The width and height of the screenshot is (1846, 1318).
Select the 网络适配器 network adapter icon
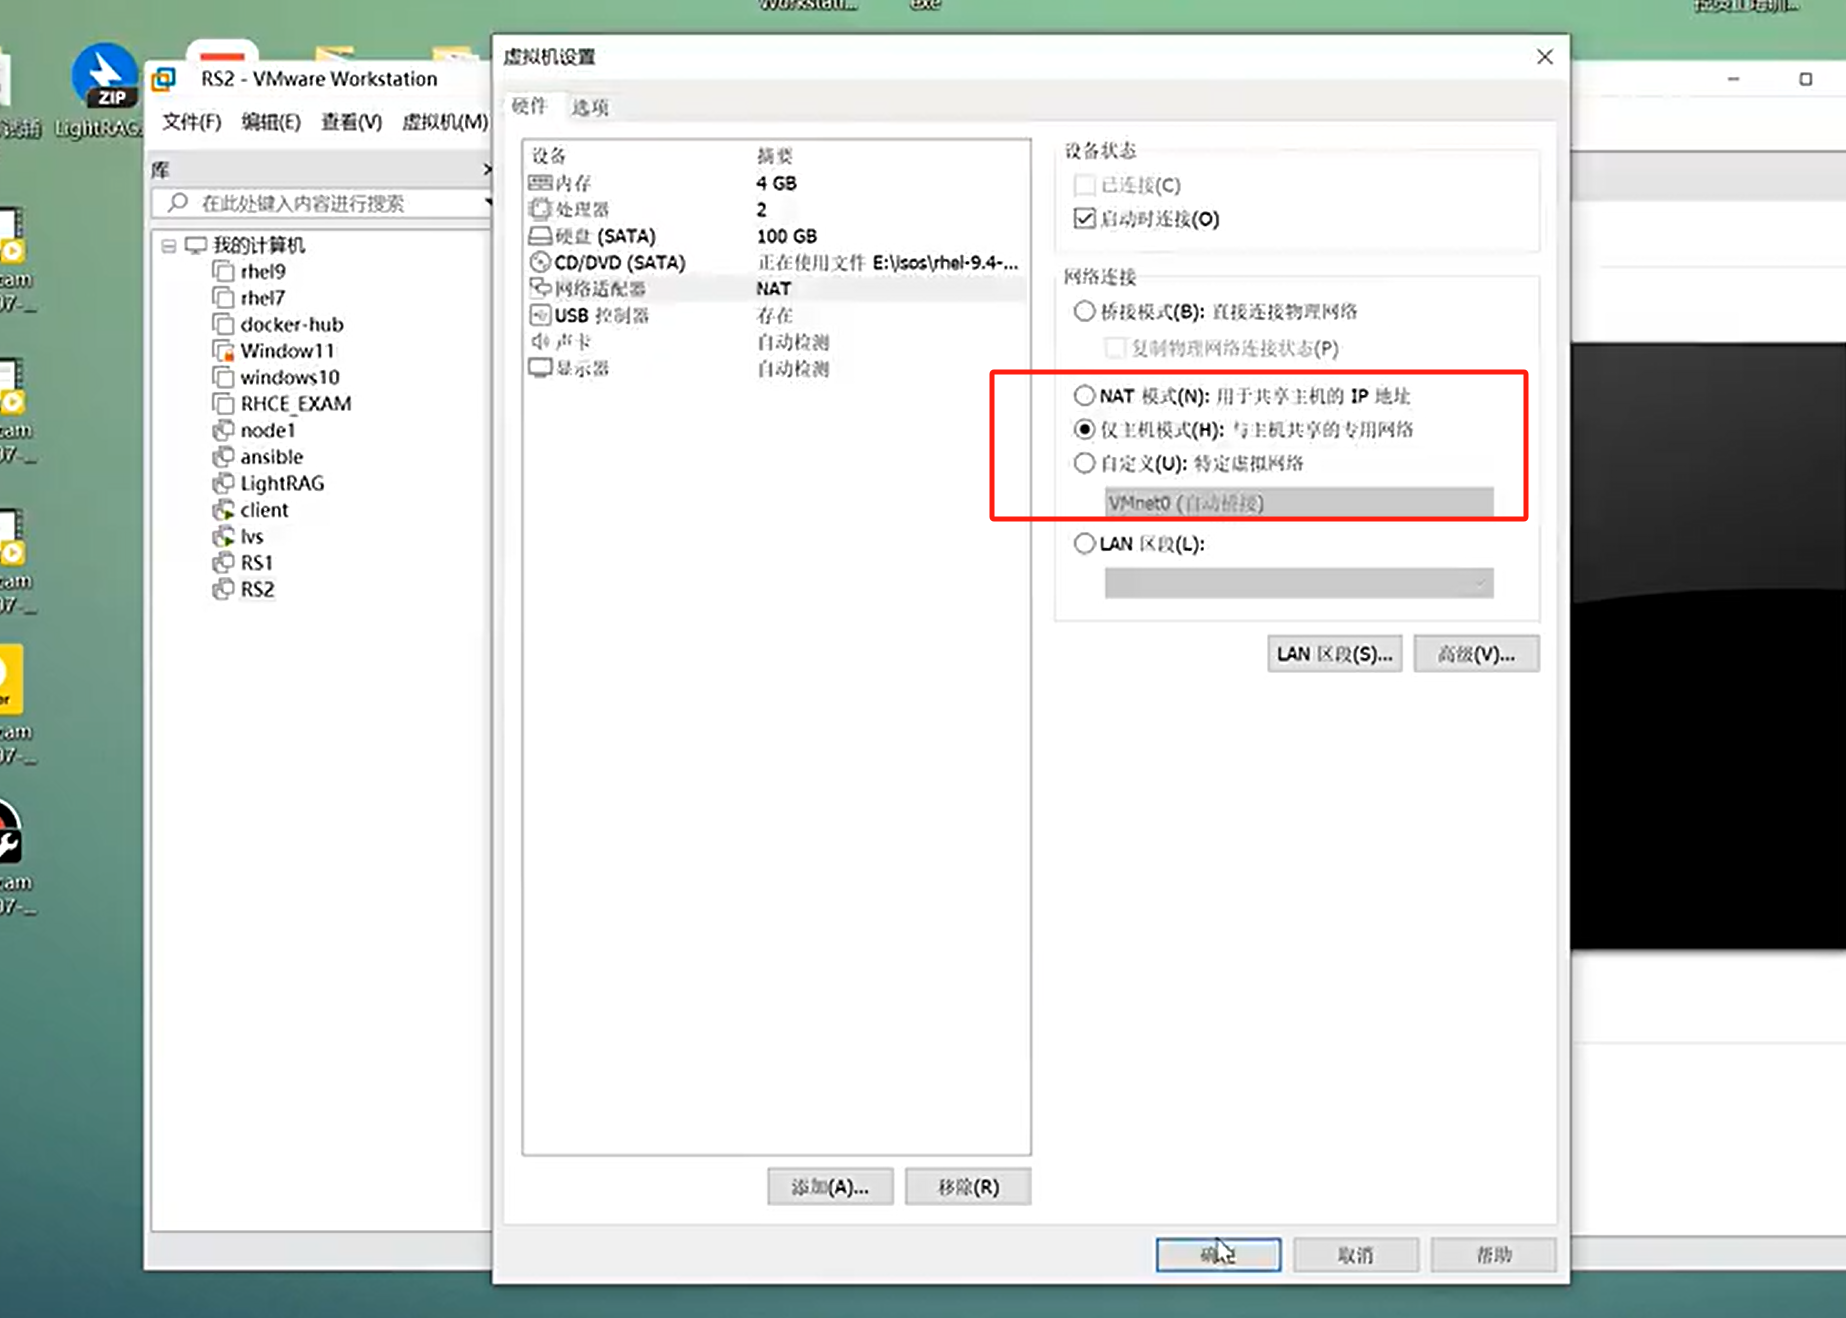coord(540,288)
